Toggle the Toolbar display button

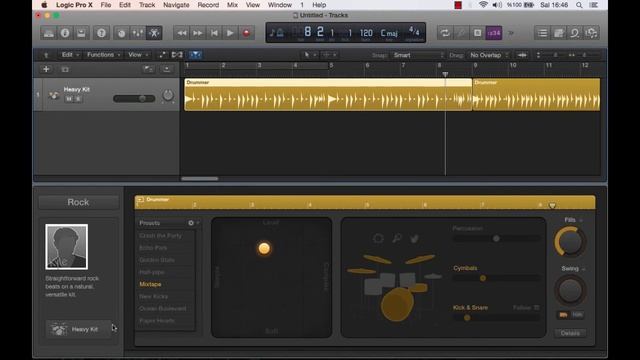pos(81,33)
